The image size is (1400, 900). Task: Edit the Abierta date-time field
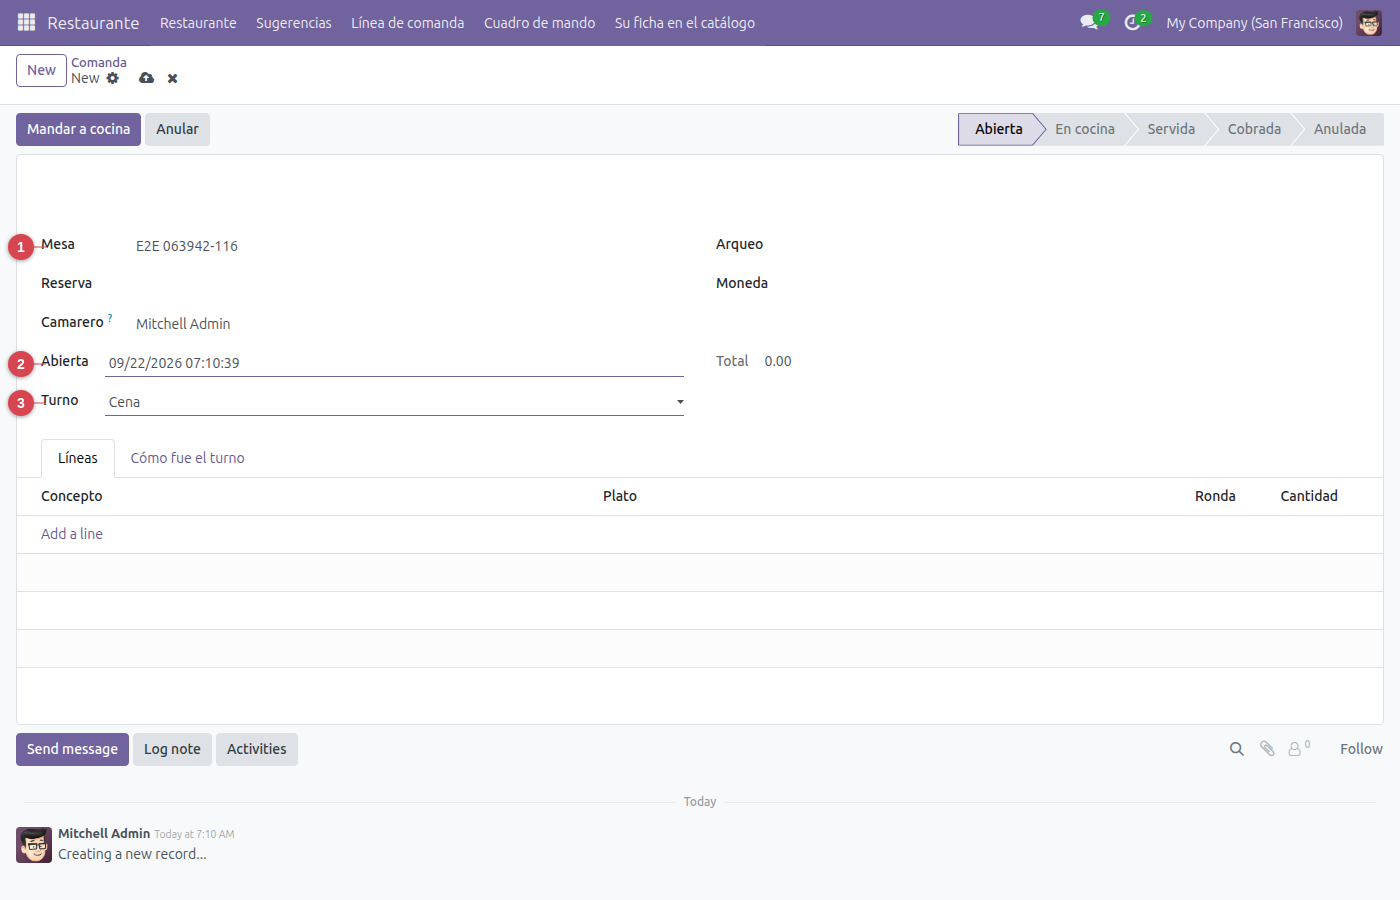click(394, 363)
